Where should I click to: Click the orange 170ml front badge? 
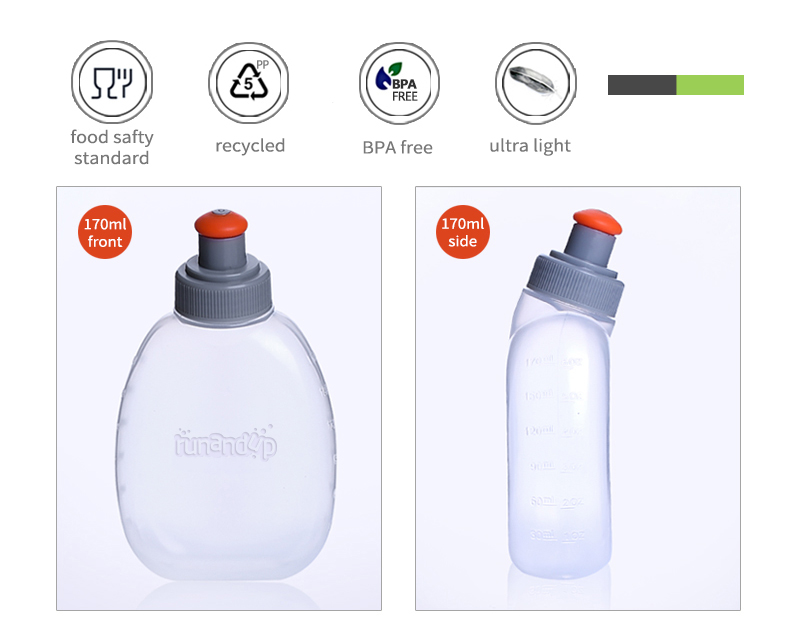pos(105,232)
